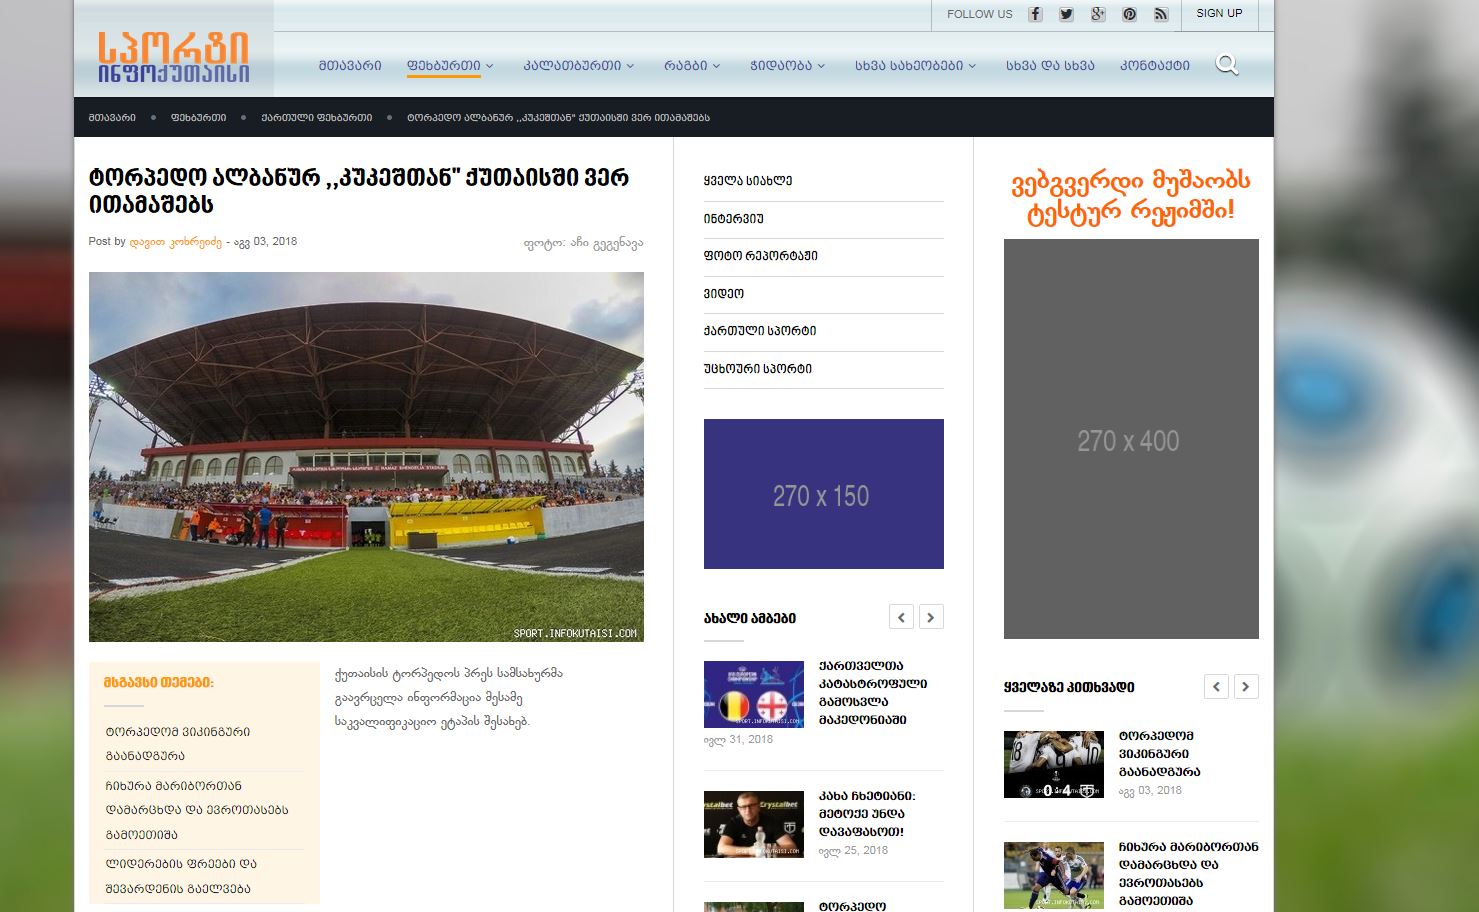This screenshot has width=1479, height=912.
Task: Select უცხოური სპორტი in the sidebar
Action: (758, 369)
